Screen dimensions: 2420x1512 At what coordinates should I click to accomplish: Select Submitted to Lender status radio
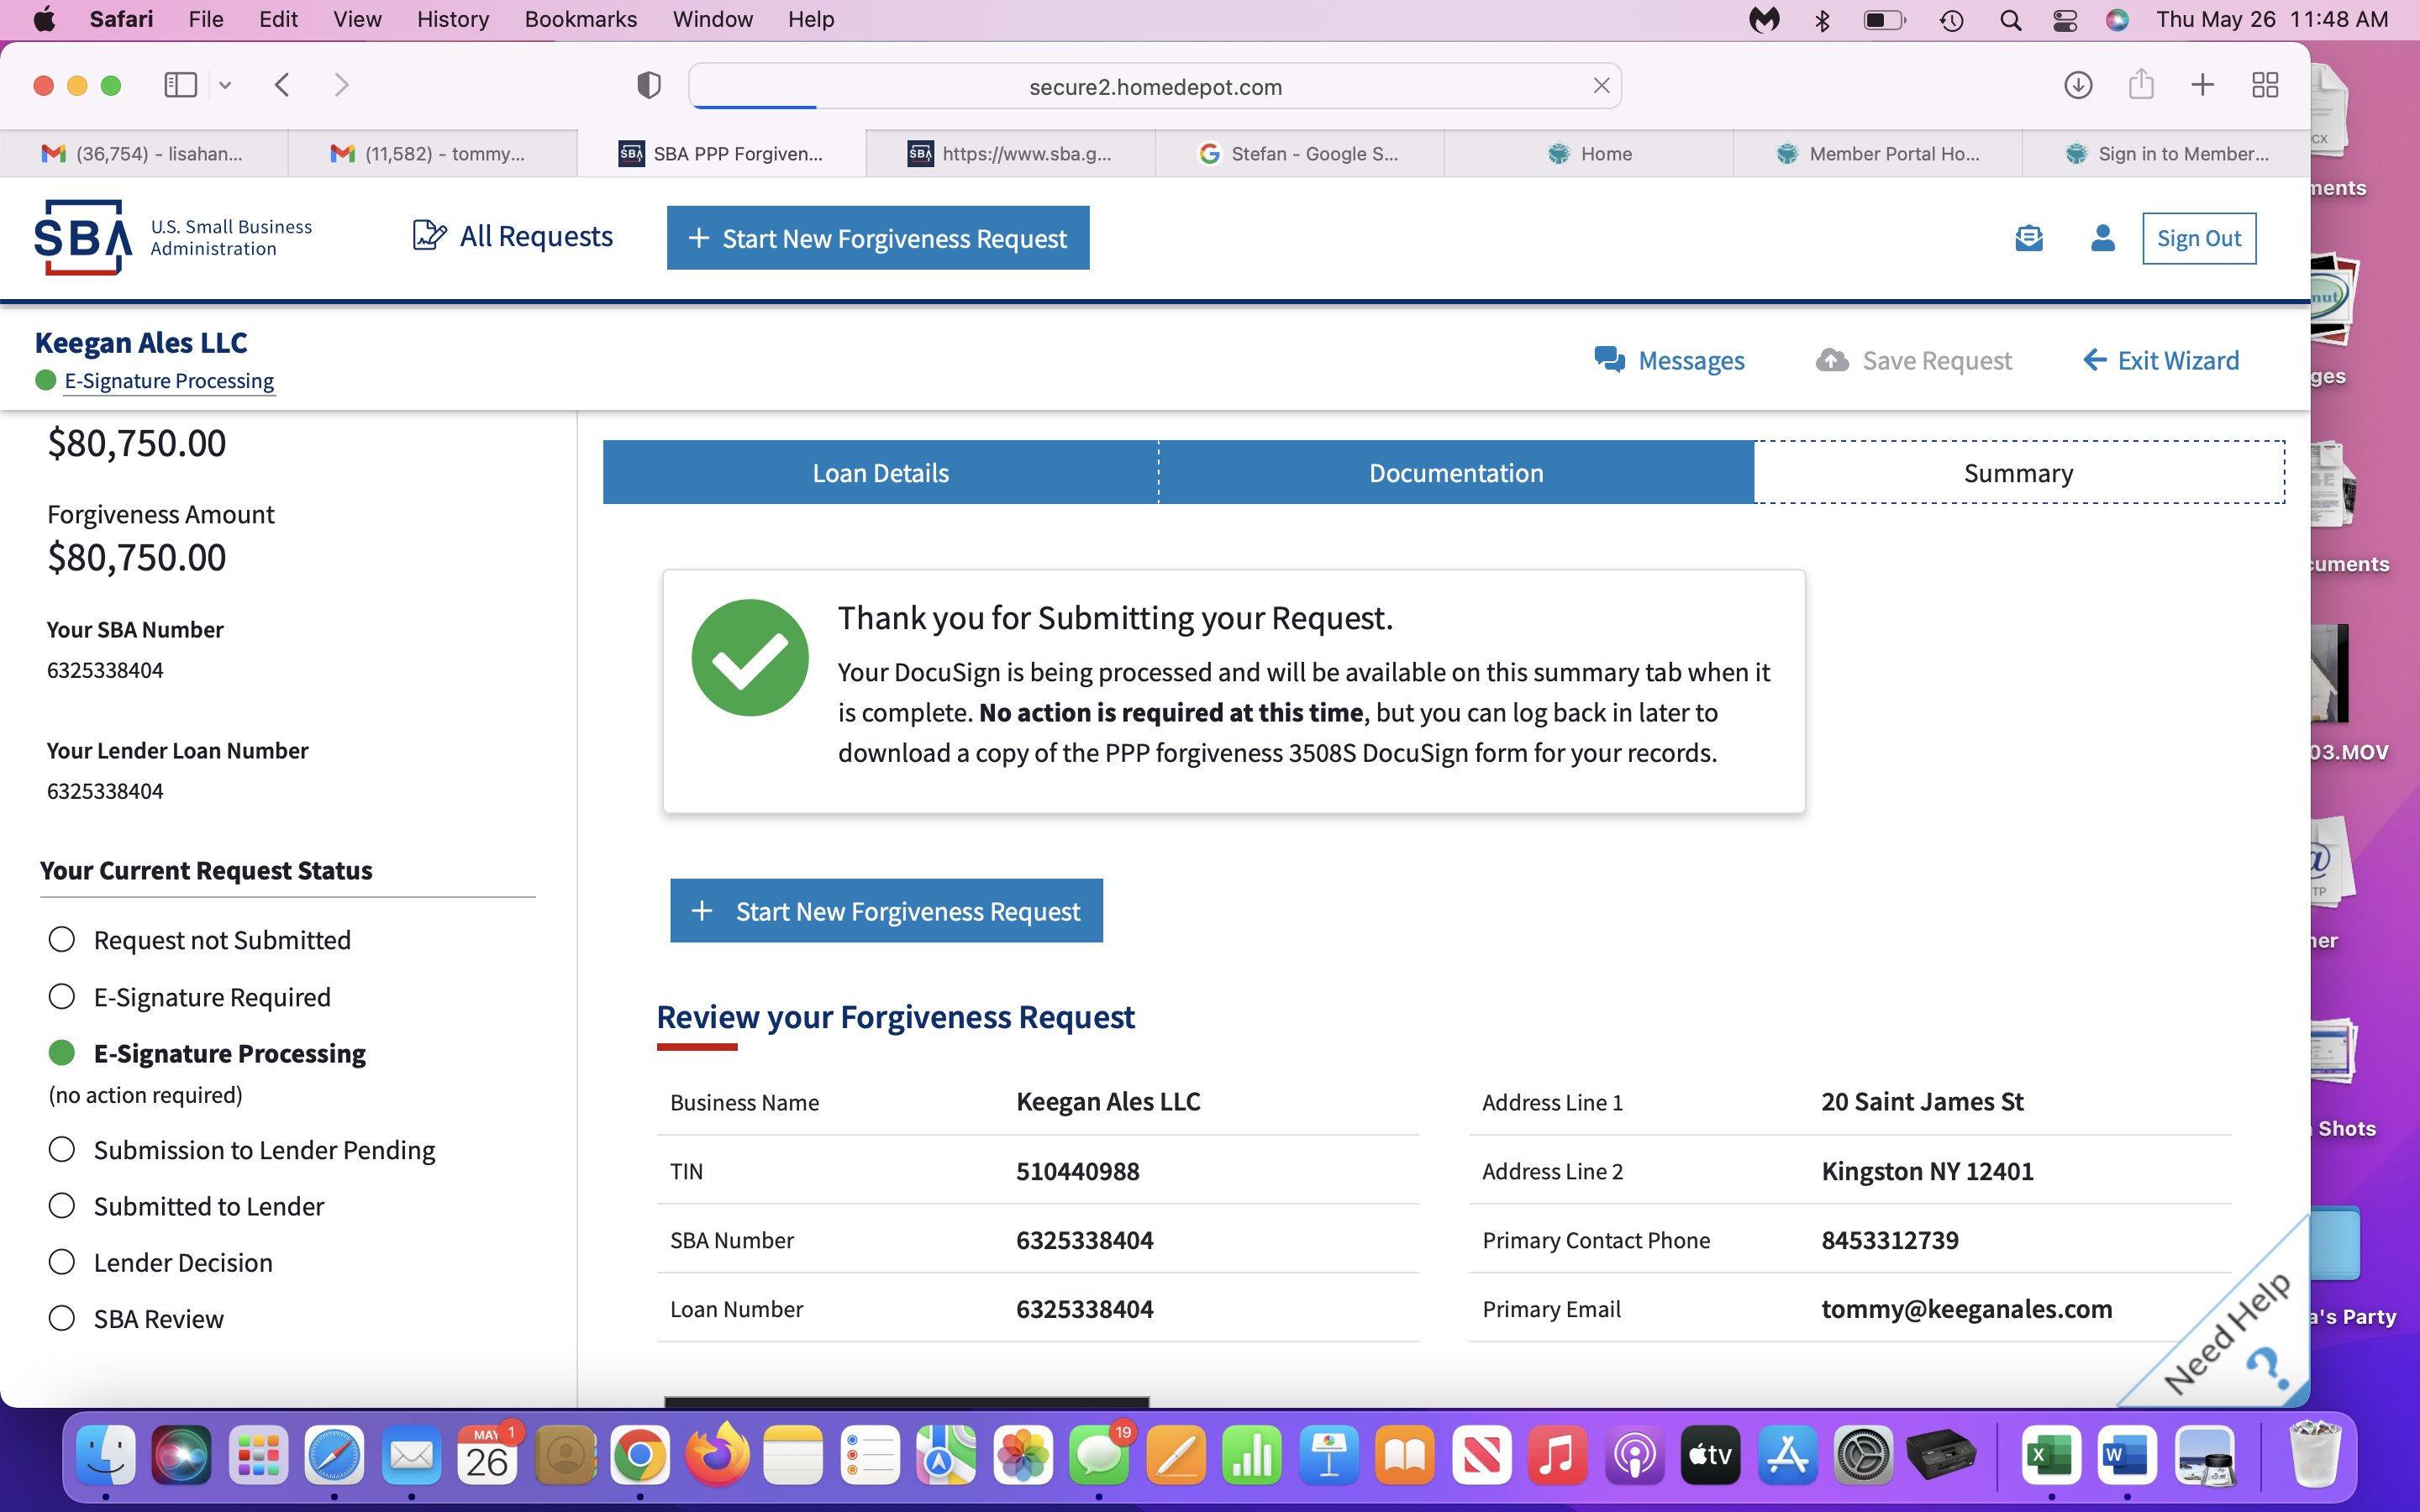point(62,1205)
